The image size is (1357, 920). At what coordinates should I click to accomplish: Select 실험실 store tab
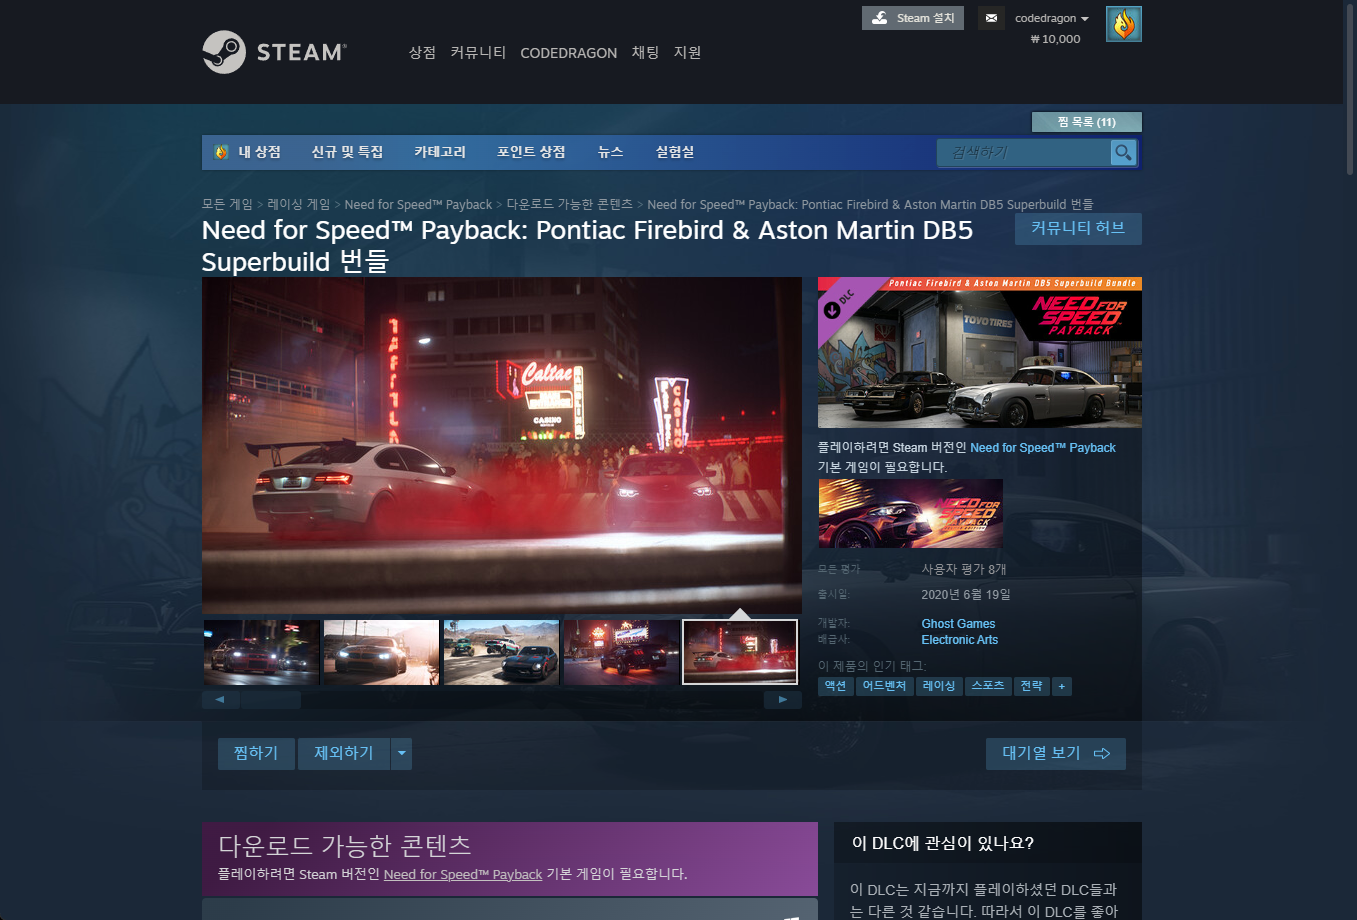[675, 152]
